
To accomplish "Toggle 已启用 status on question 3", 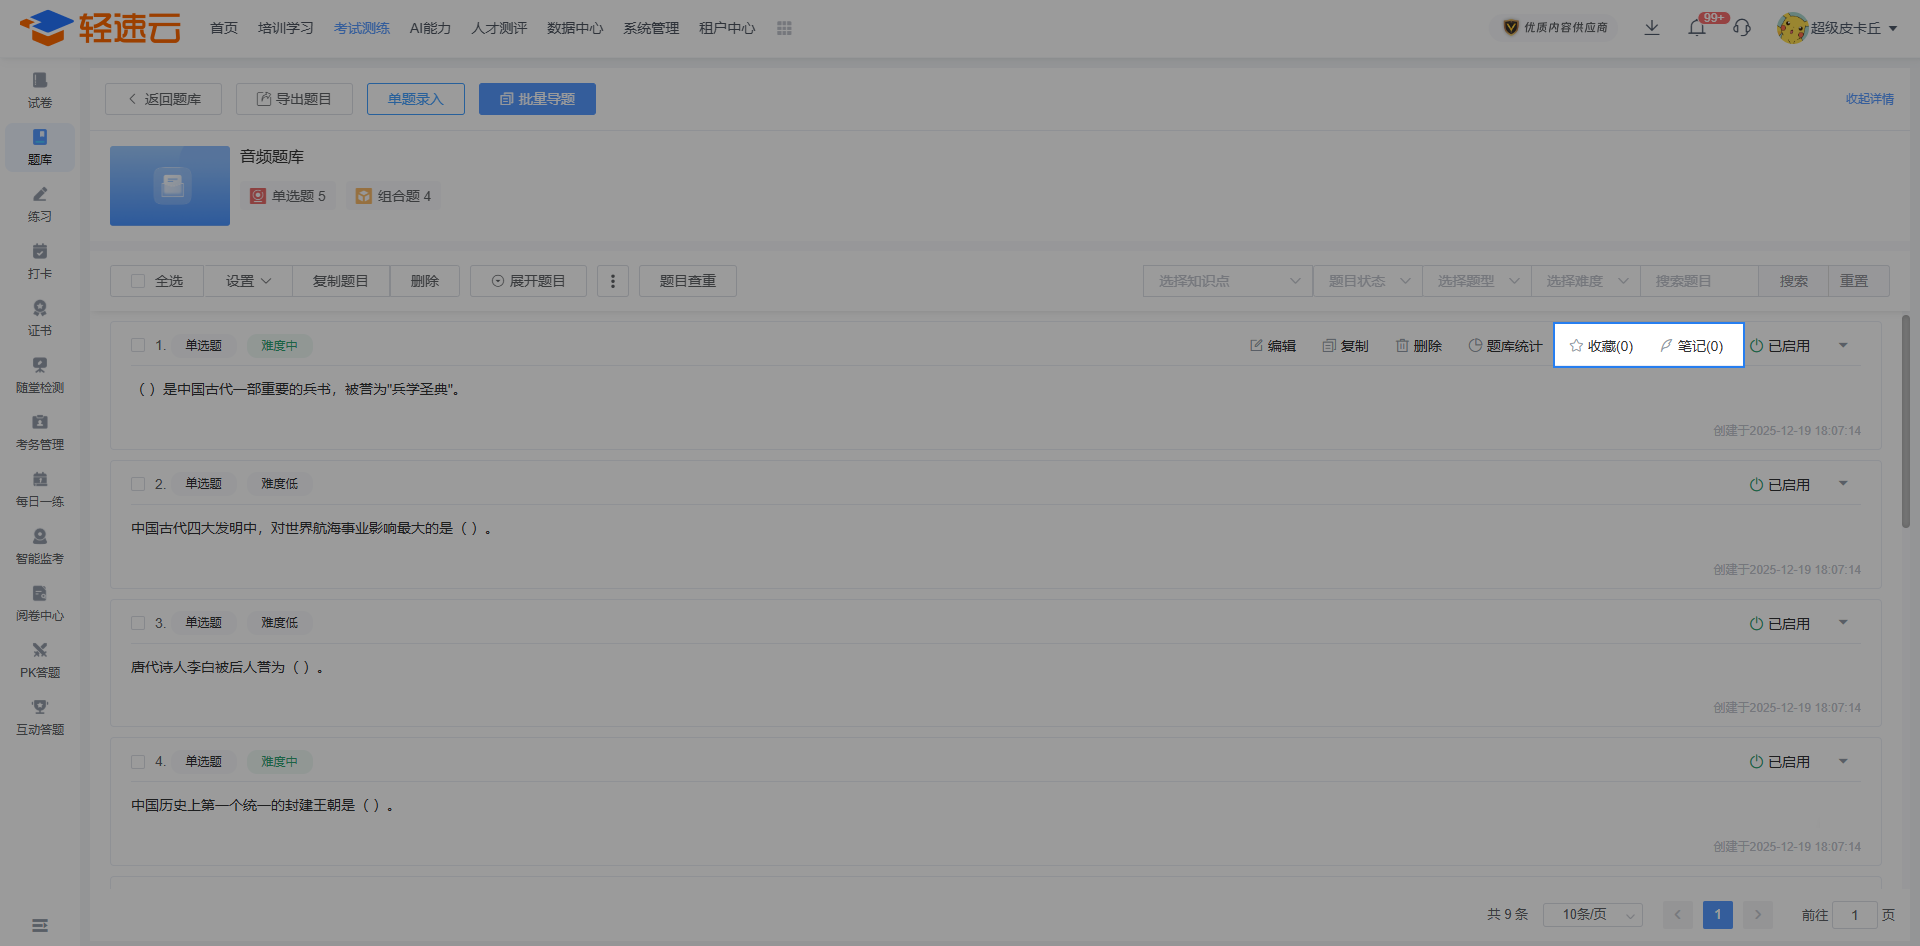I will [x=1780, y=624].
